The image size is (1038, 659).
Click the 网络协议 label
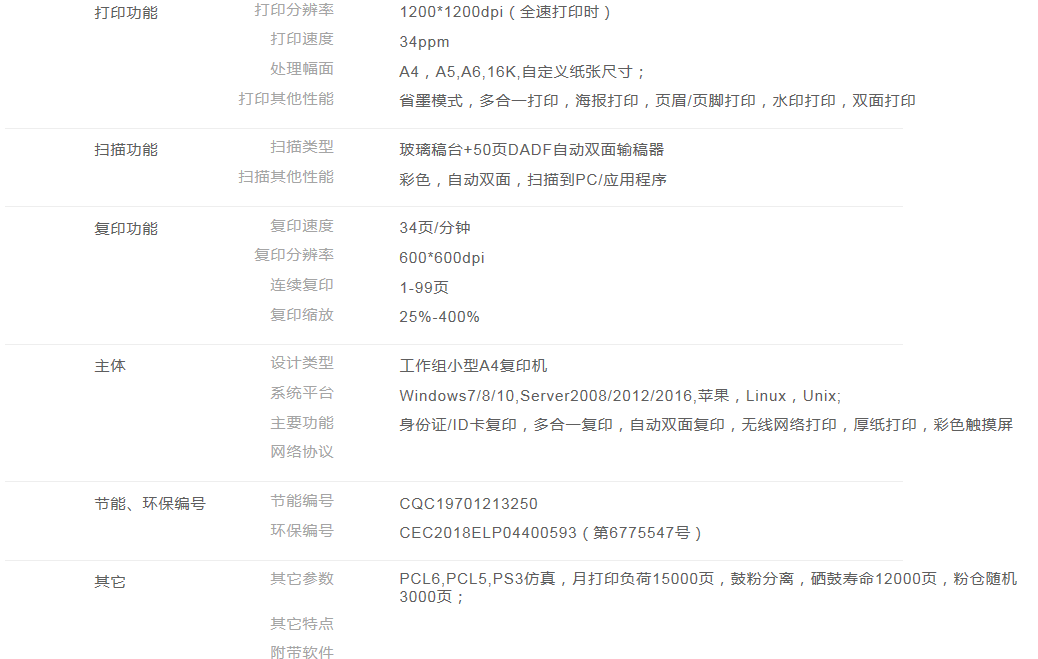(x=301, y=452)
